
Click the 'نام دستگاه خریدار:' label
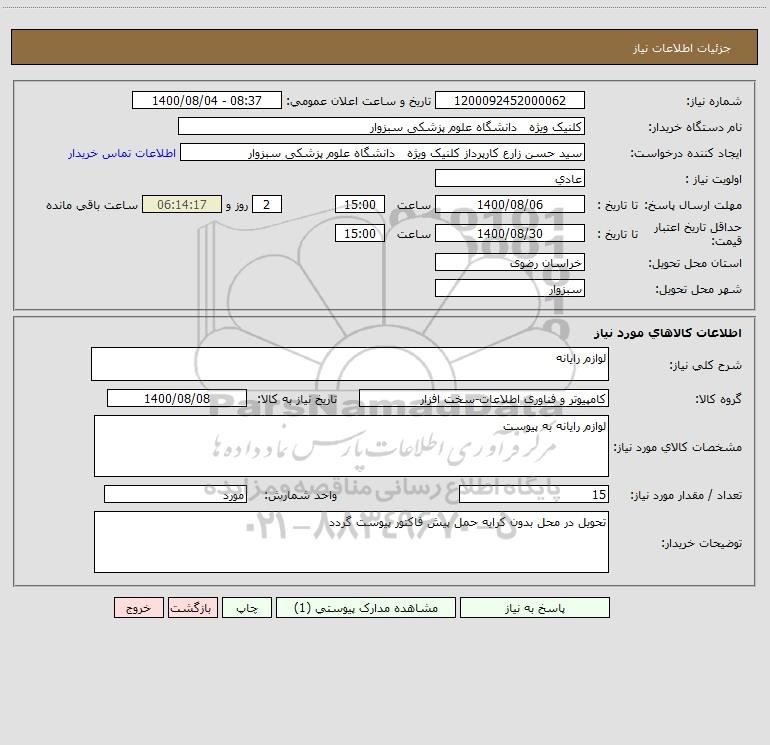coord(695,127)
